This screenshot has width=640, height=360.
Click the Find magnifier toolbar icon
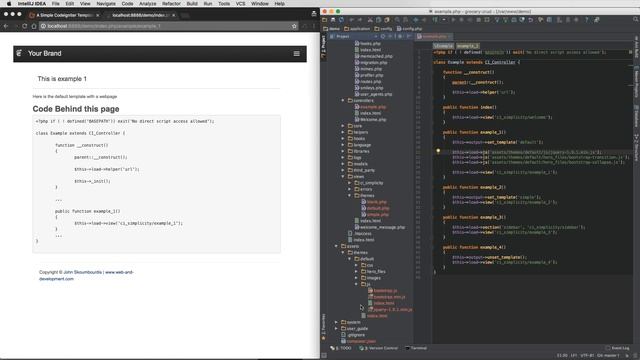(x=397, y=20)
